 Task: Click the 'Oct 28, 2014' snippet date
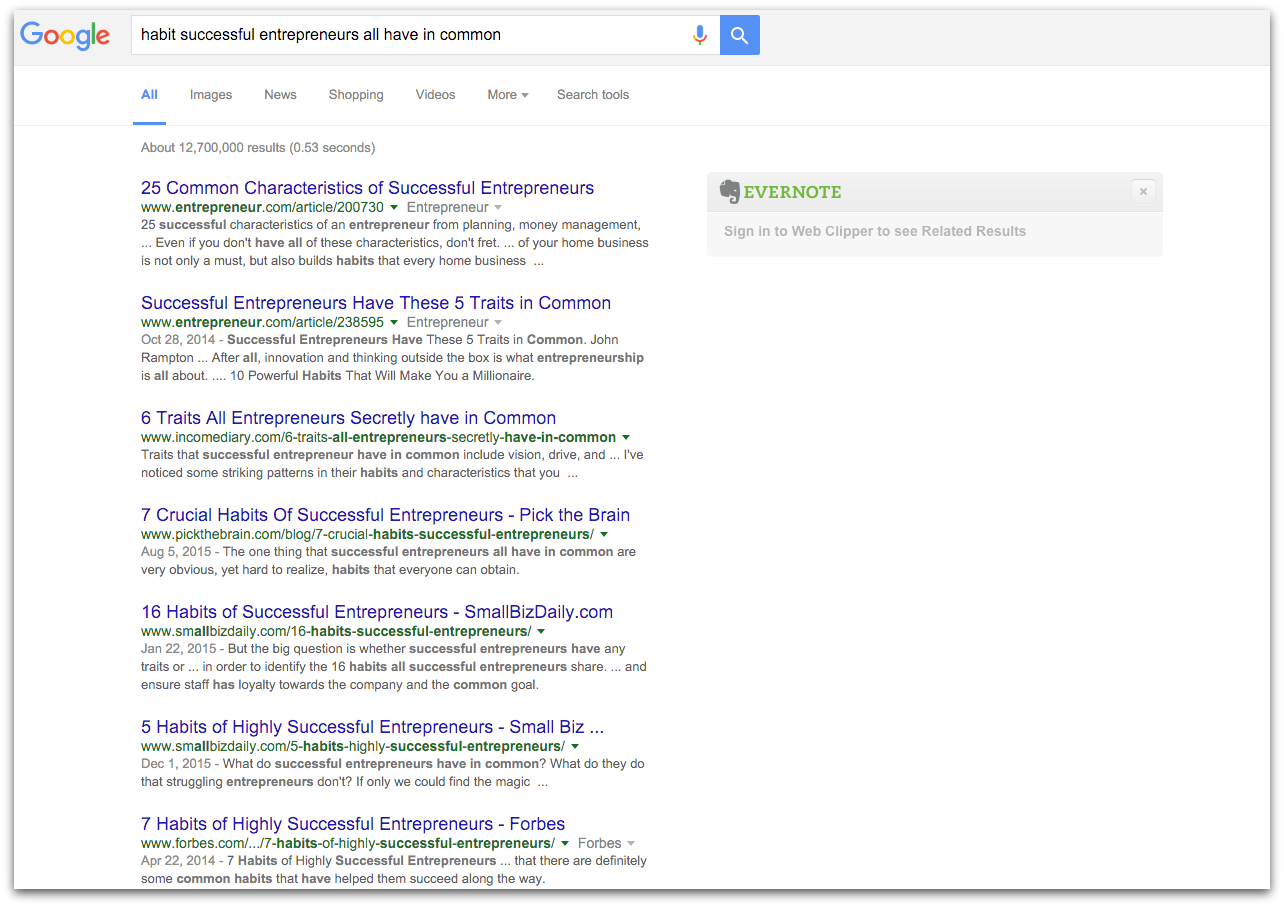(x=177, y=340)
